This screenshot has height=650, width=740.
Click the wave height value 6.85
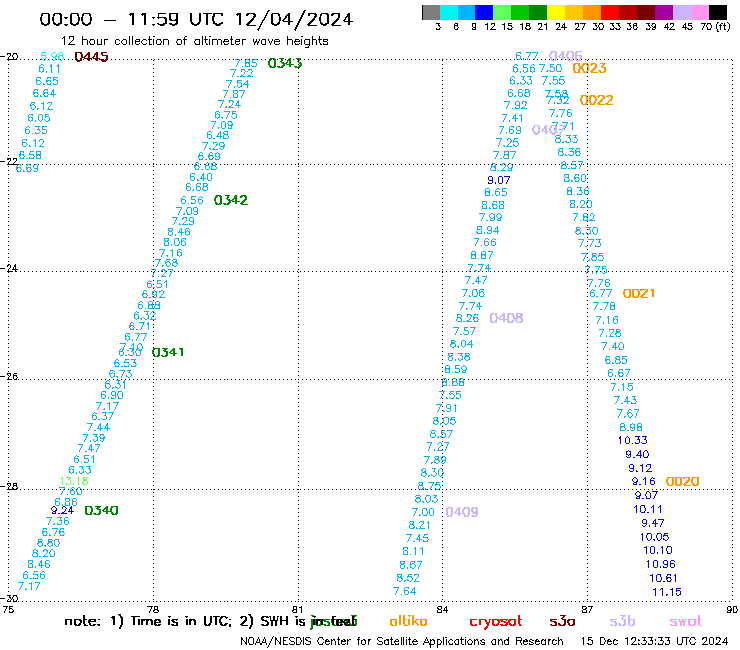(616, 360)
